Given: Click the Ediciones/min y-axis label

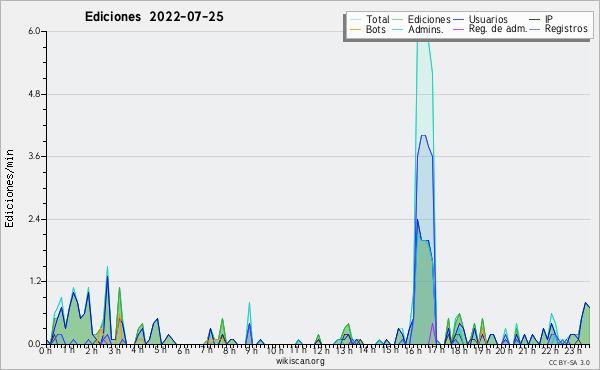Looking at the screenshot, I should click(9, 188).
